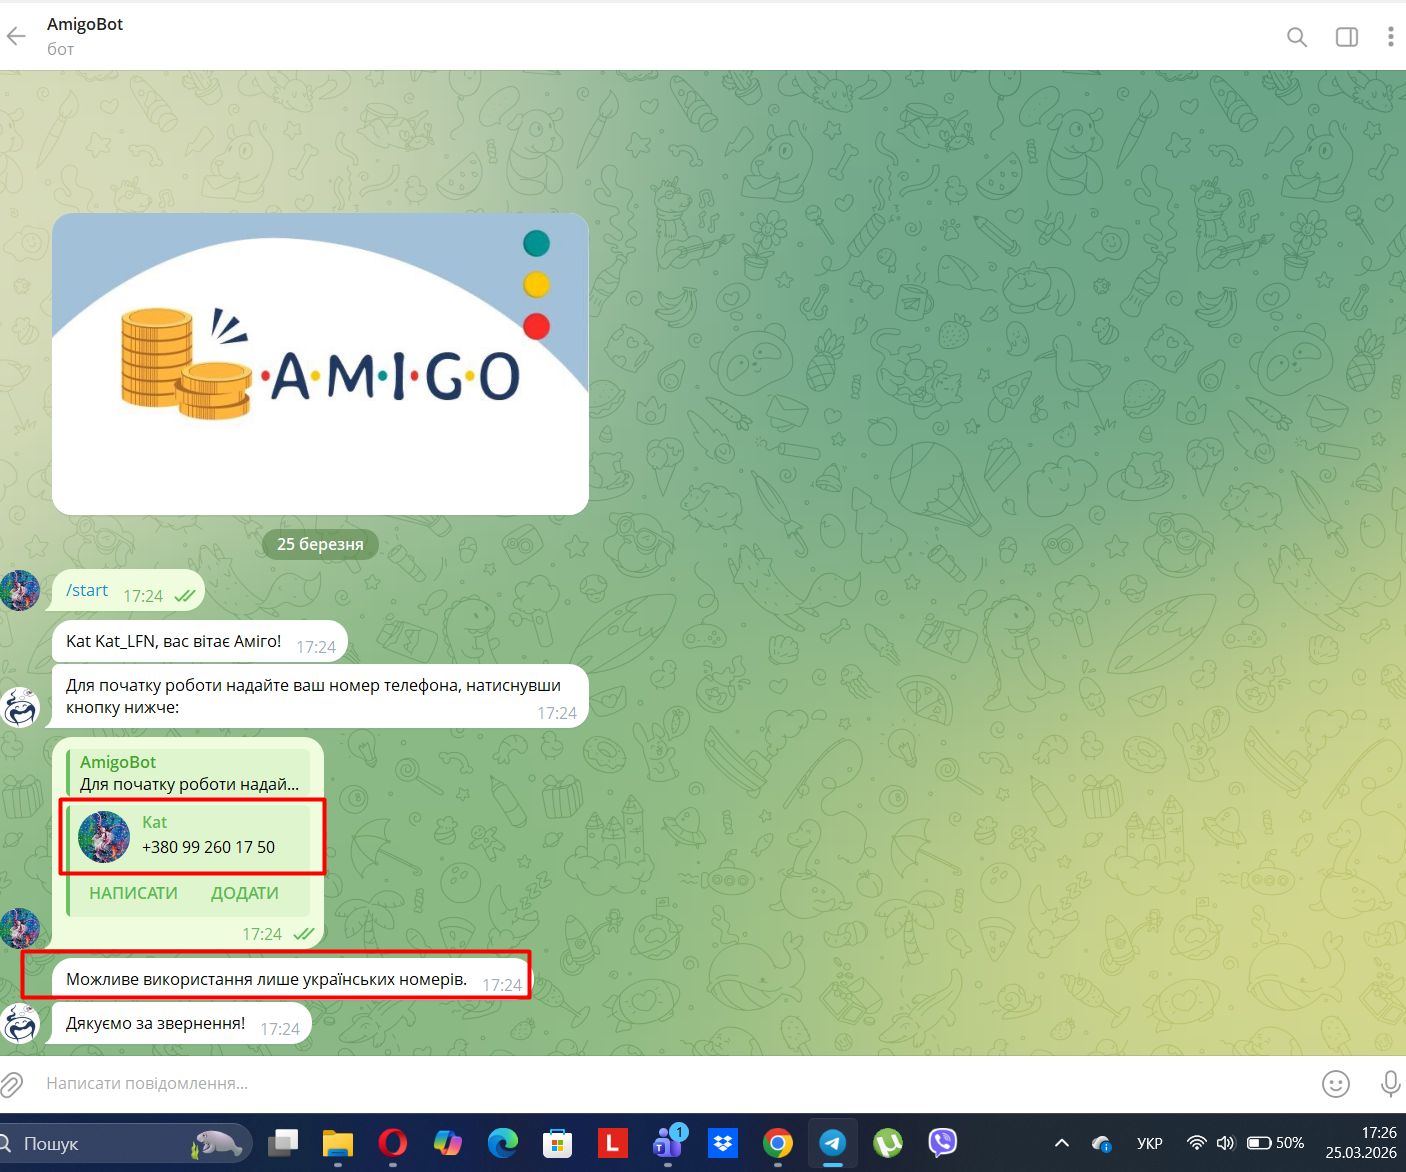The height and width of the screenshot is (1172, 1406).
Task: Start voice recording with the microphone icon
Action: 1390,1084
